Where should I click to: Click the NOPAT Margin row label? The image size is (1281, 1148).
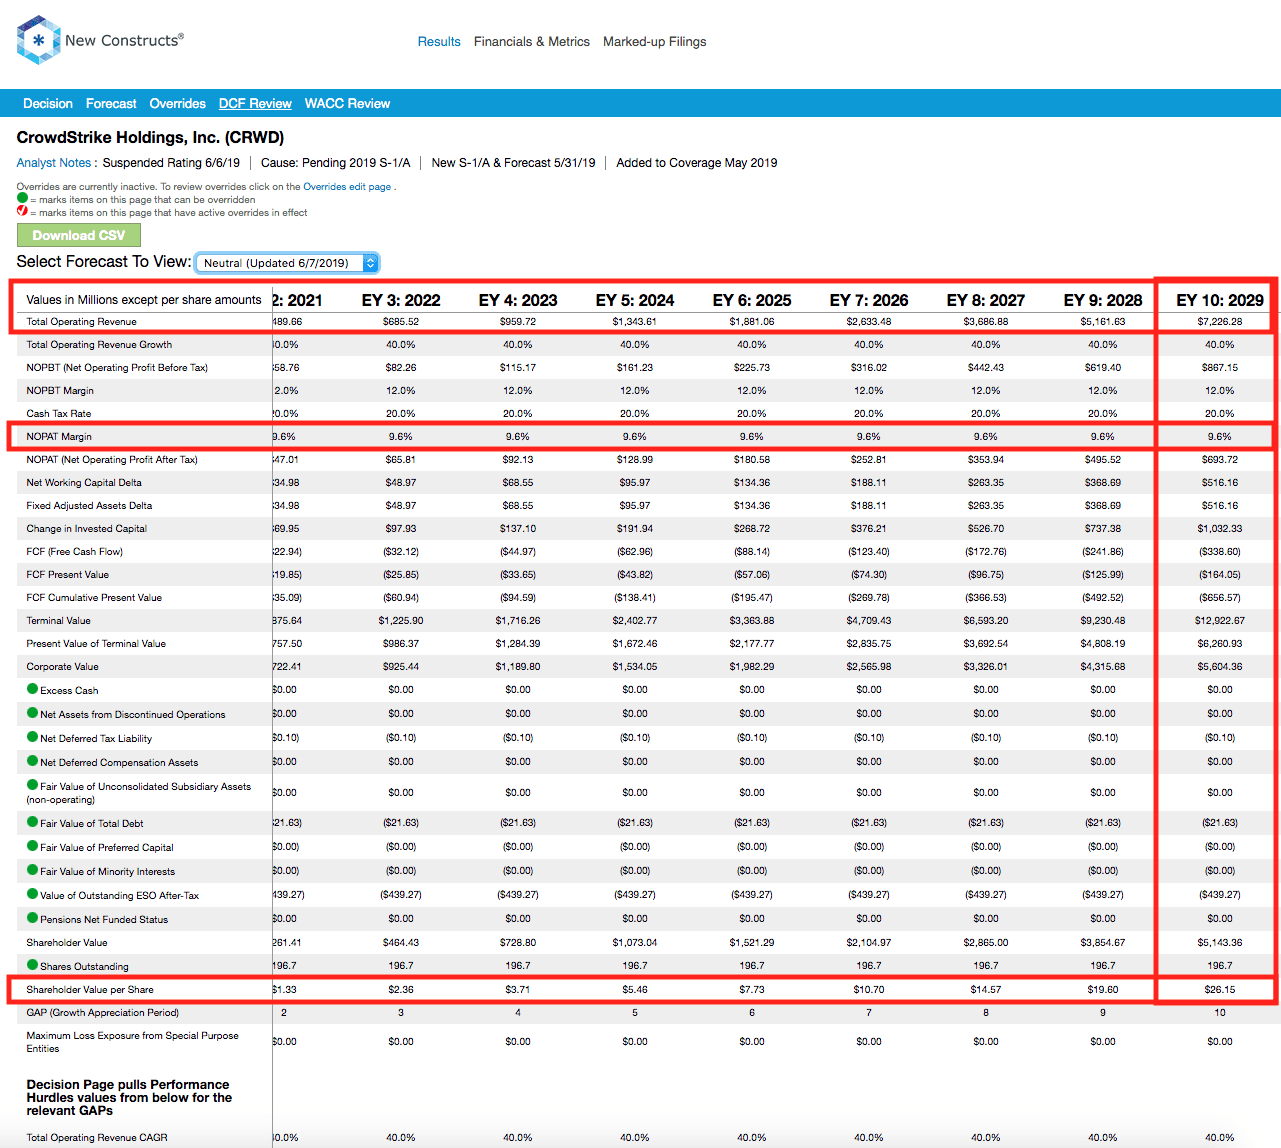pyautogui.click(x=59, y=437)
